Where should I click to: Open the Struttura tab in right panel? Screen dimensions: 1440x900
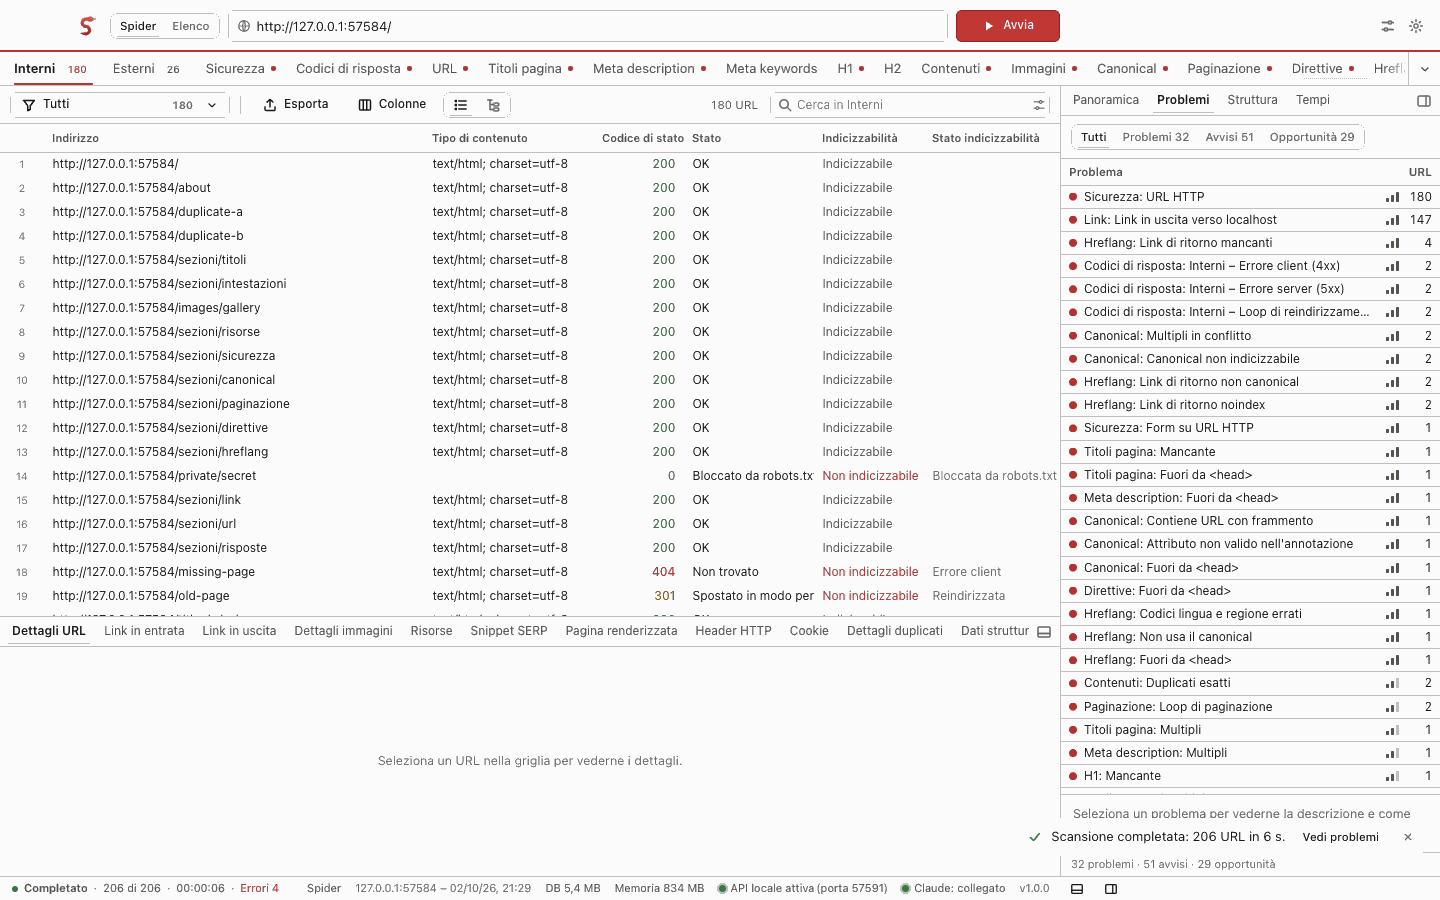tap(1252, 100)
